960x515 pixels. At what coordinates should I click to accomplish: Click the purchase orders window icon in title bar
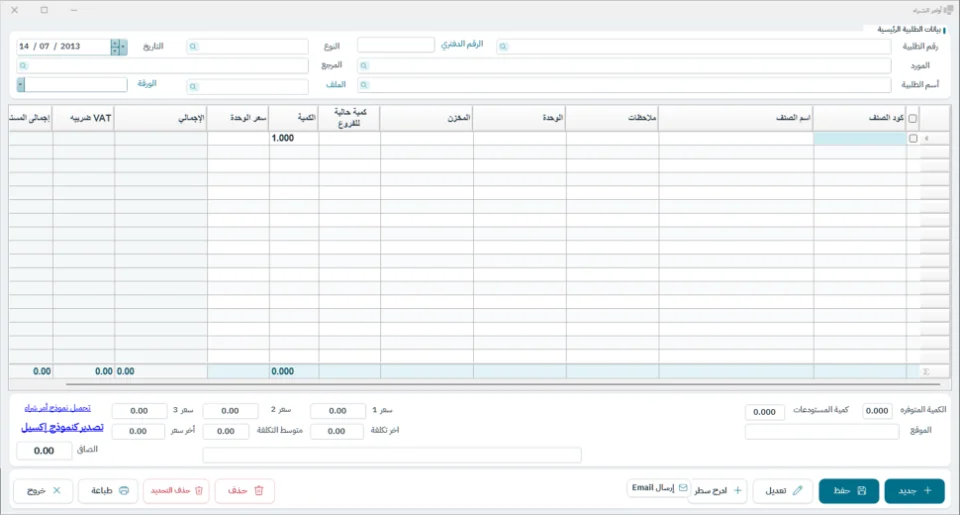pos(949,10)
